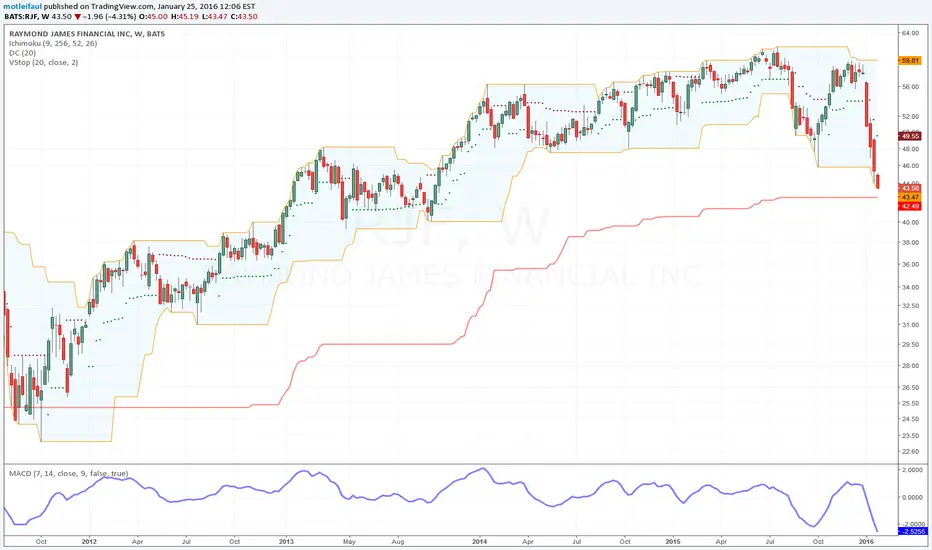Image resolution: width=932 pixels, height=550 pixels.
Task: Click the 38.00 price axis label
Action: (x=910, y=243)
